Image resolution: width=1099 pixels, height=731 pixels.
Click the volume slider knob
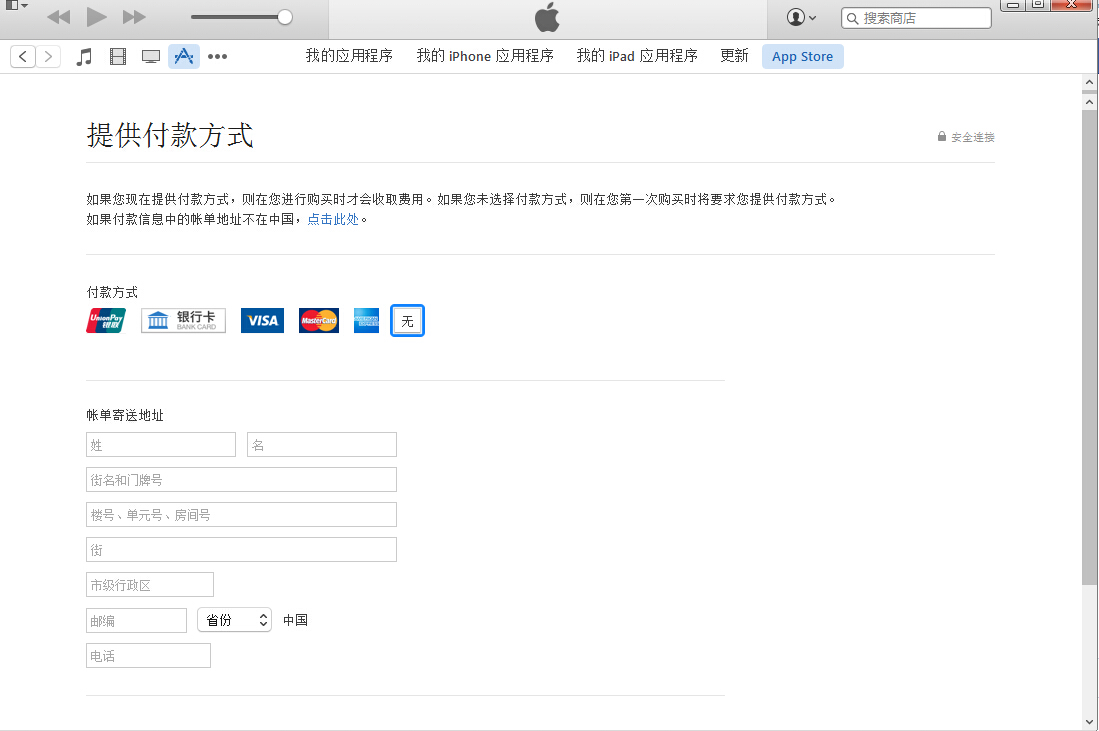click(x=285, y=17)
